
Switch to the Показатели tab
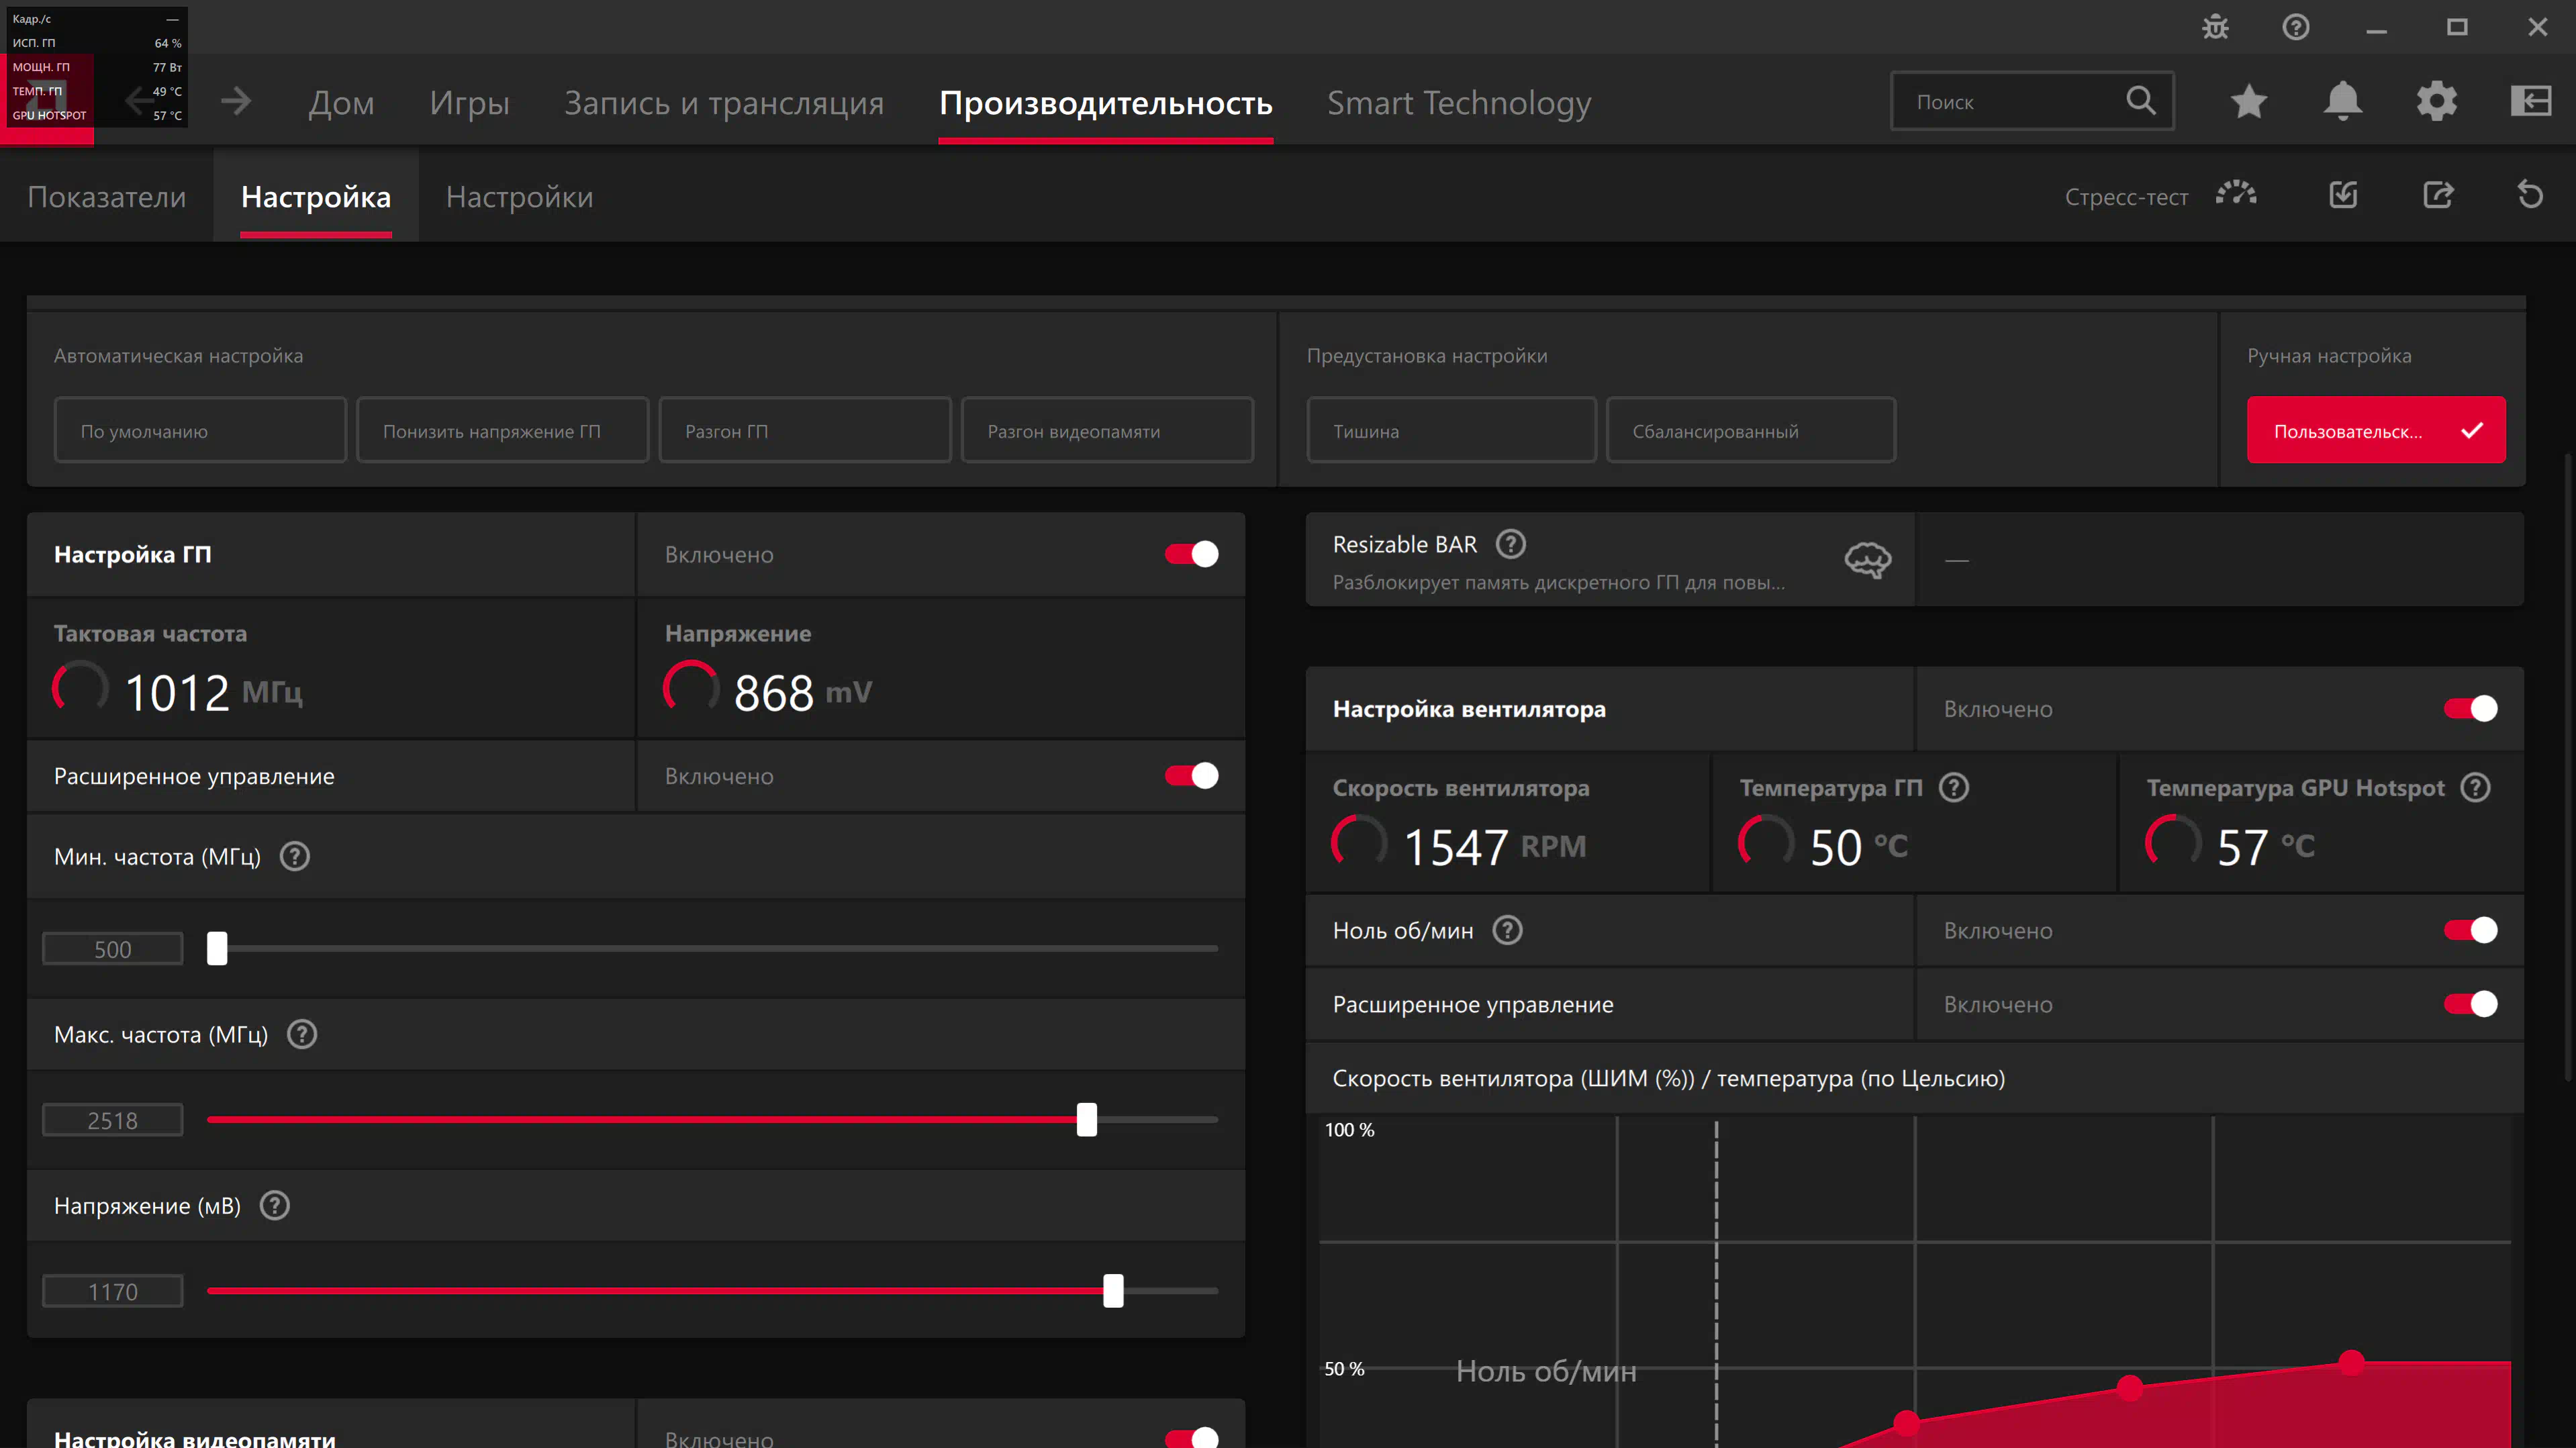(x=106, y=197)
